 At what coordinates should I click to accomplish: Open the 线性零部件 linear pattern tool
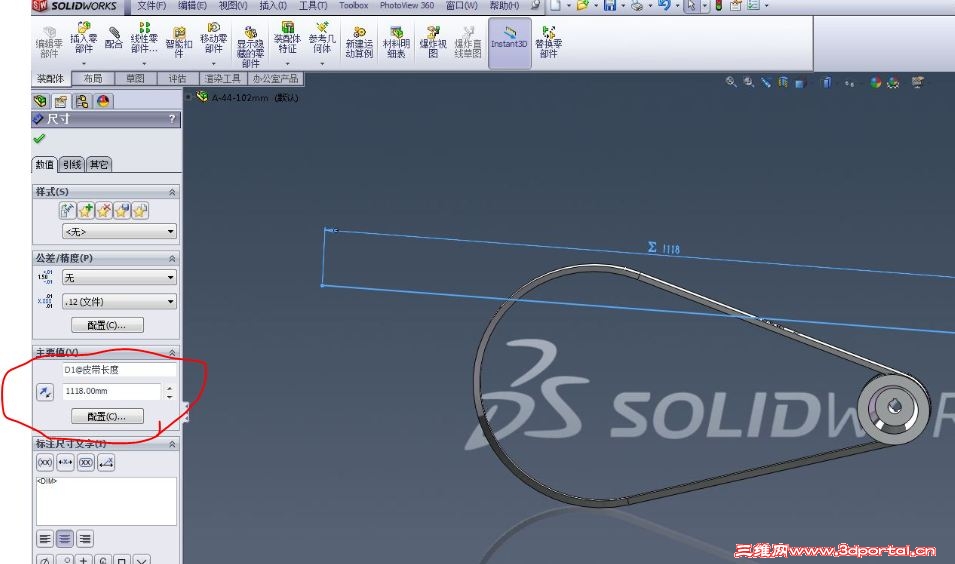(144, 38)
